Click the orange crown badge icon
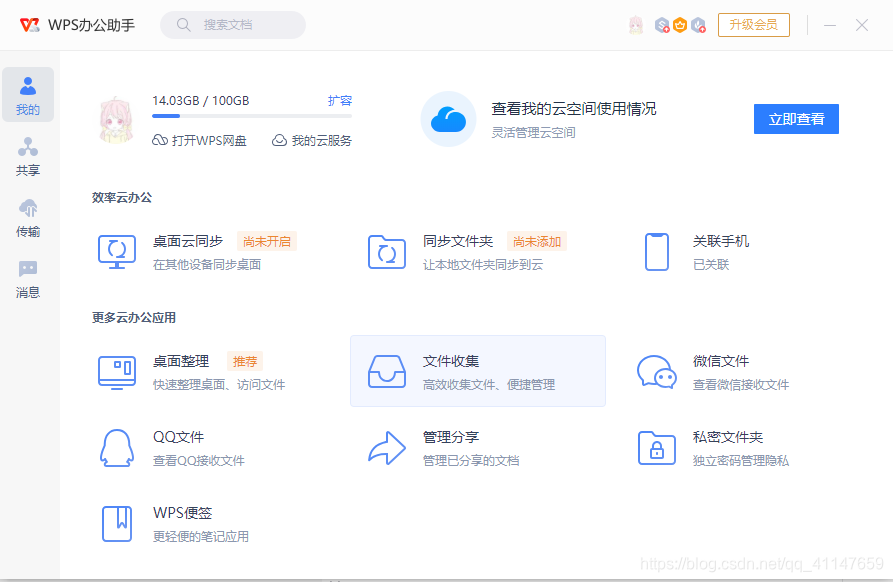Screen dimensions: 893x582 coord(680,25)
